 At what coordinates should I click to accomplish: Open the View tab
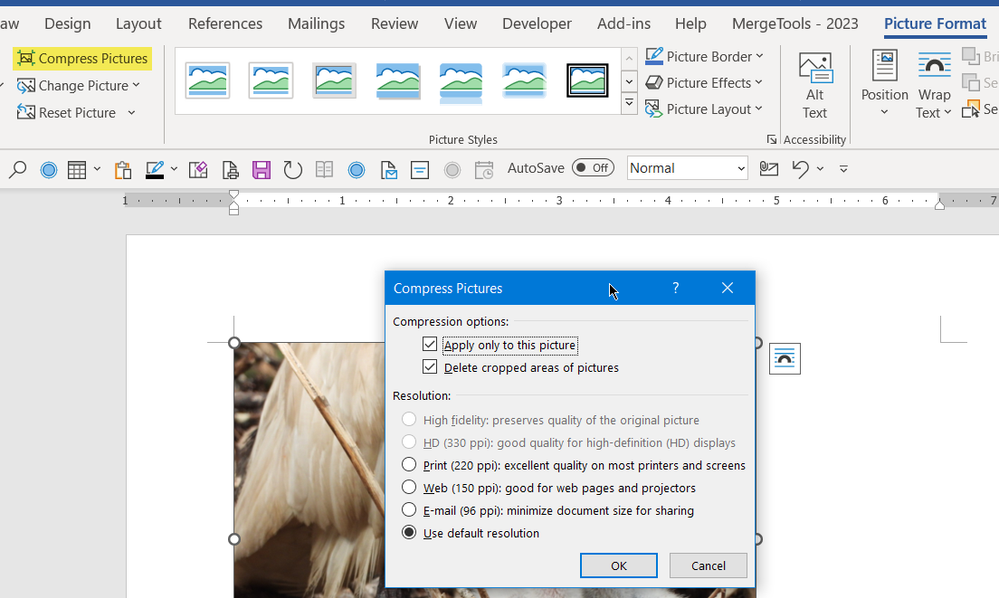tap(460, 24)
